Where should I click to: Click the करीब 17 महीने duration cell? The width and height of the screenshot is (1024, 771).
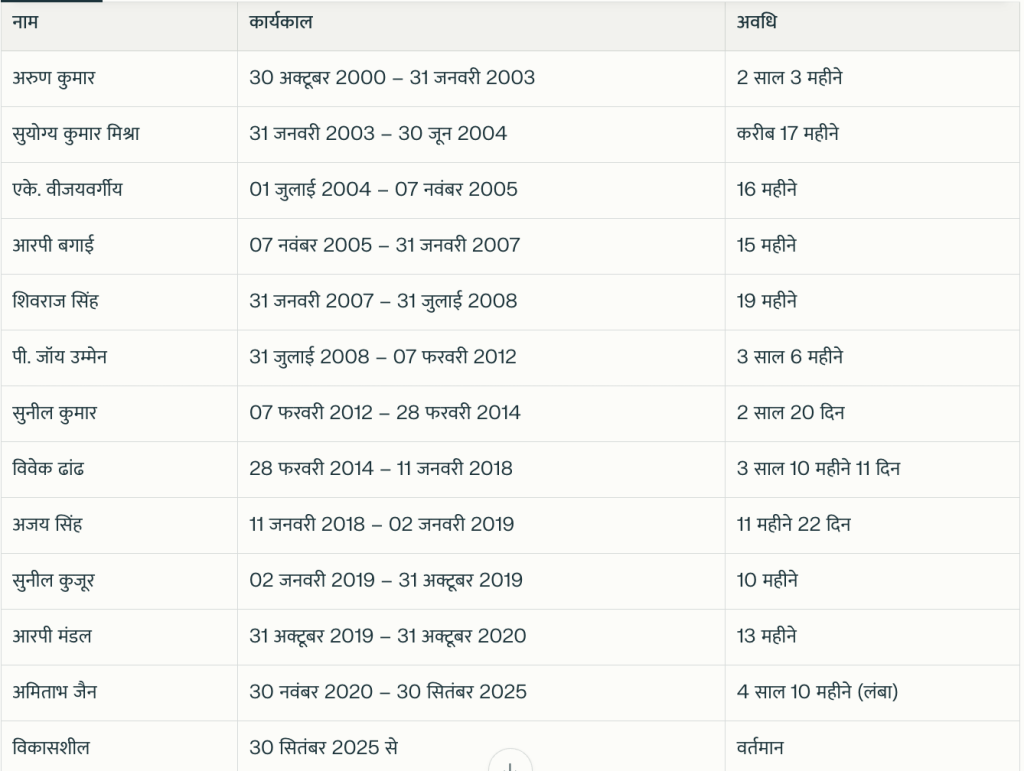pos(787,134)
